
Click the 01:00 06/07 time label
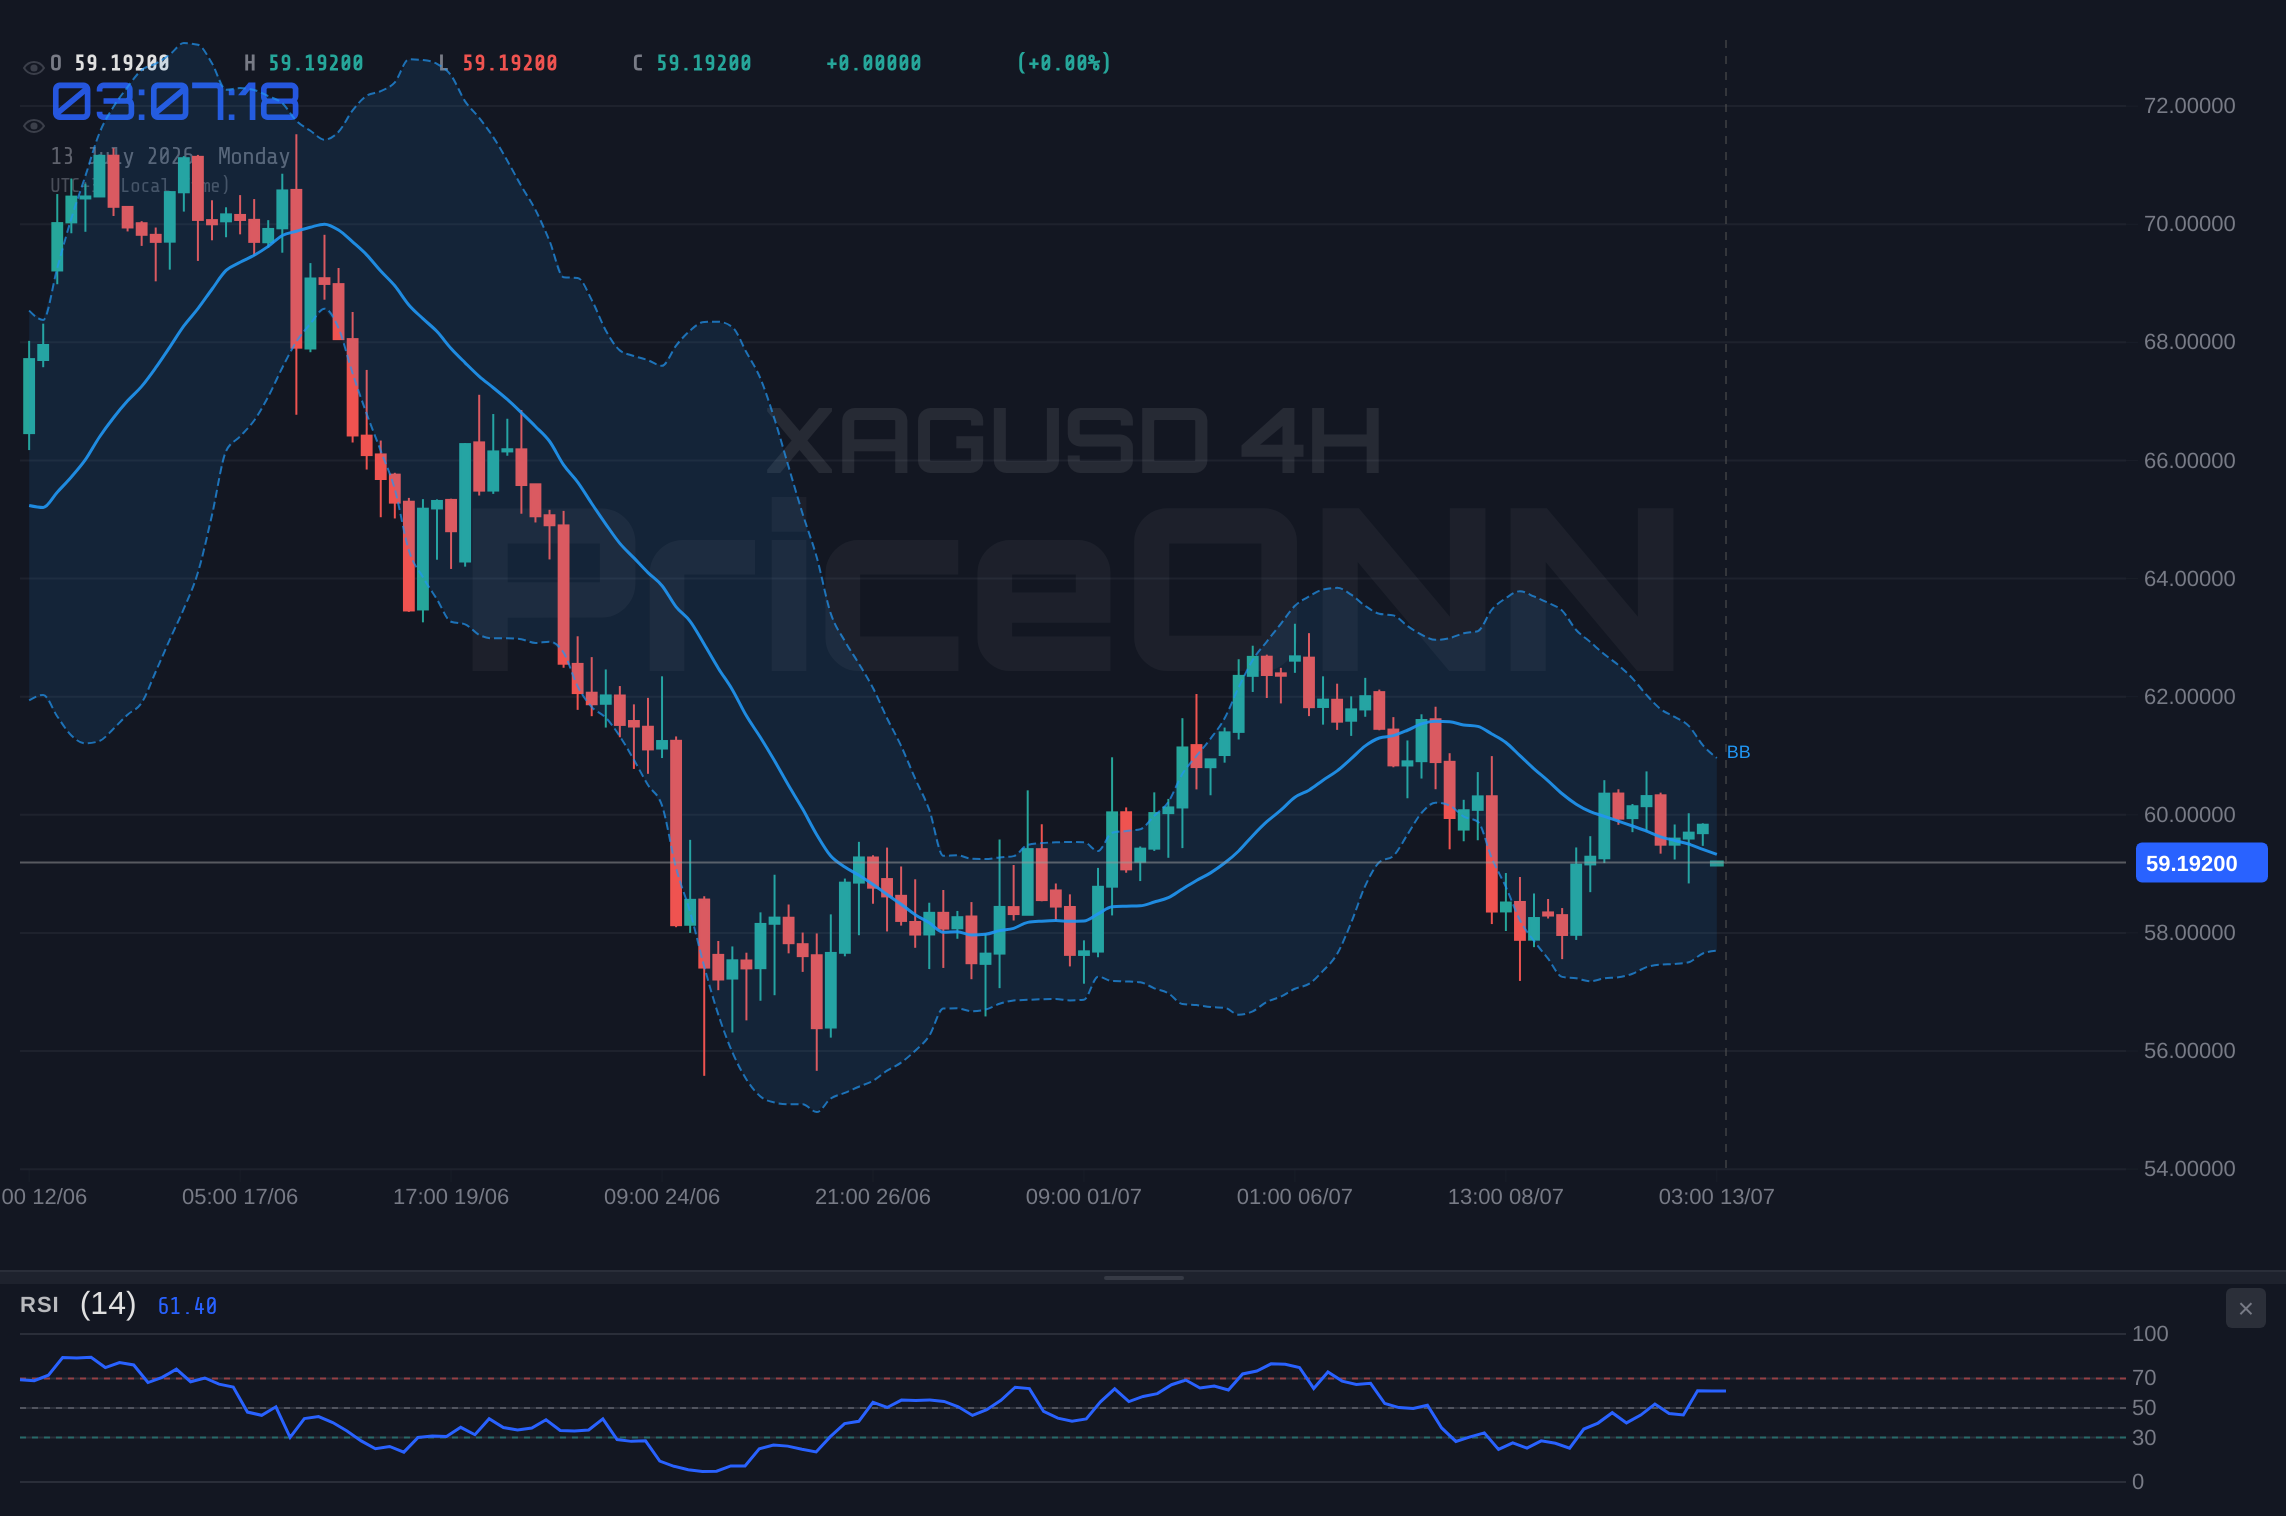point(1295,1197)
